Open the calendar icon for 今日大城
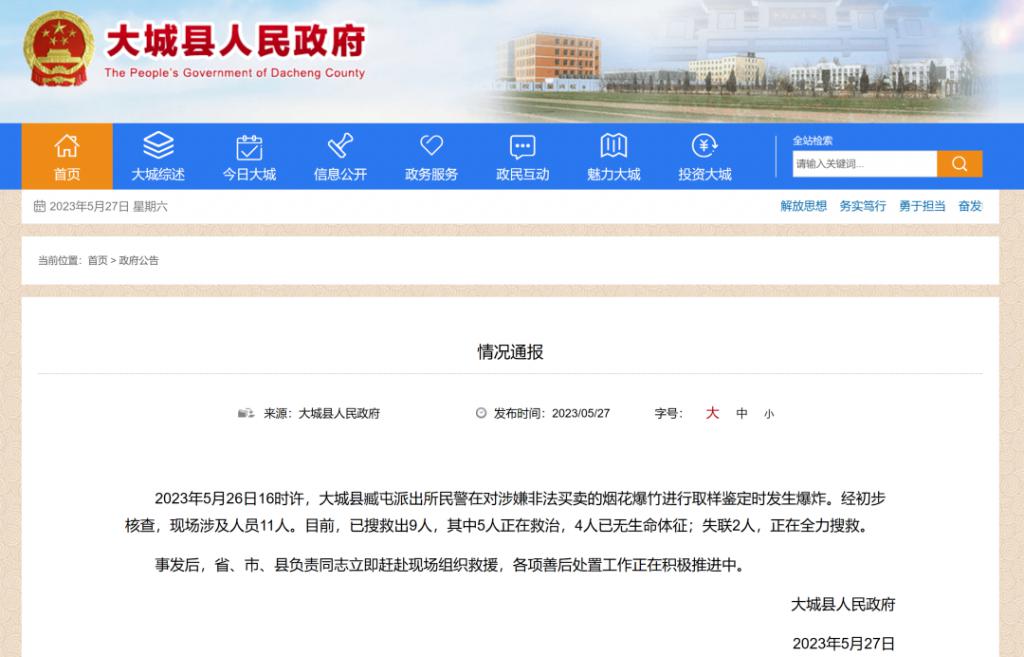Screen dimensions: 1024x657 [x=249, y=147]
